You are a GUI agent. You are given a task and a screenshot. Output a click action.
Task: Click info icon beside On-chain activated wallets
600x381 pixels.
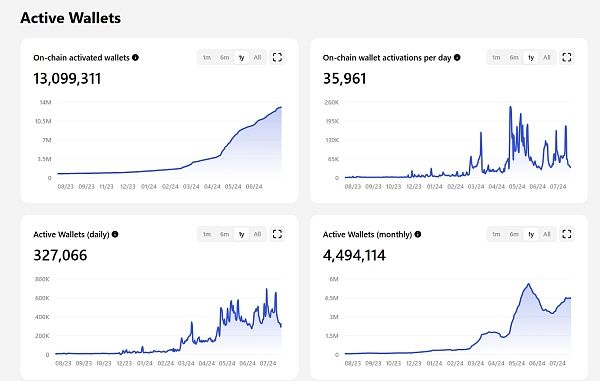pos(135,57)
